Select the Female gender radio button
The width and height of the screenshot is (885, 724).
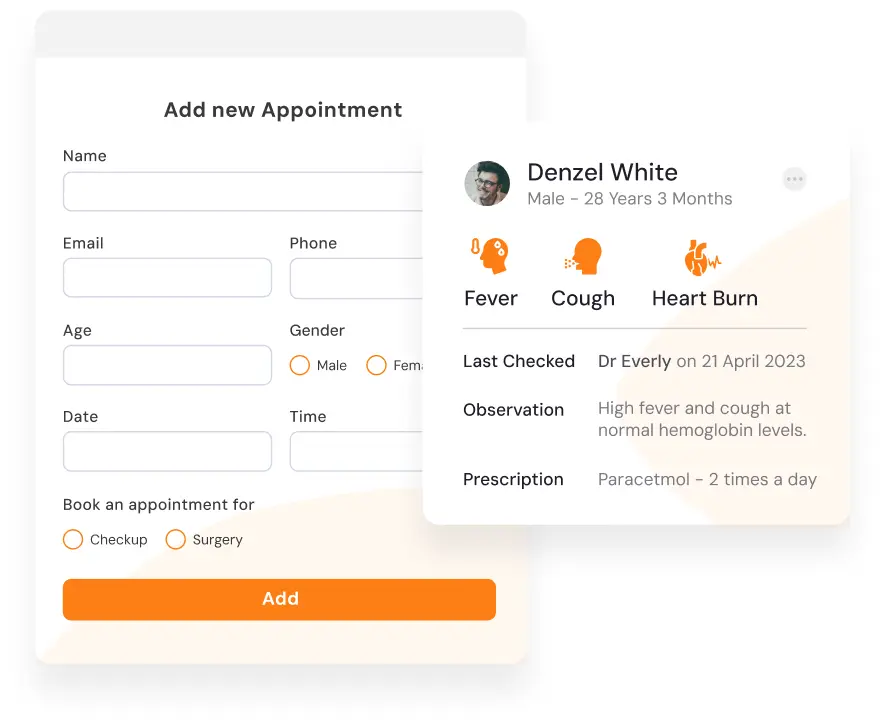[x=376, y=365]
